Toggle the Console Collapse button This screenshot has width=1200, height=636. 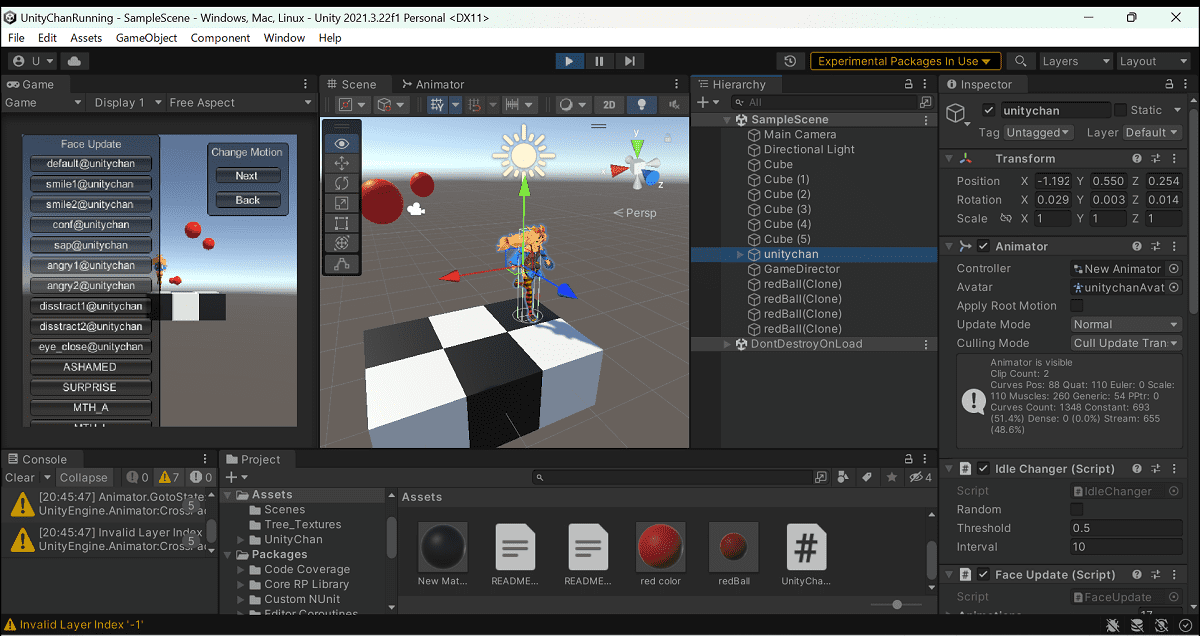tap(84, 478)
